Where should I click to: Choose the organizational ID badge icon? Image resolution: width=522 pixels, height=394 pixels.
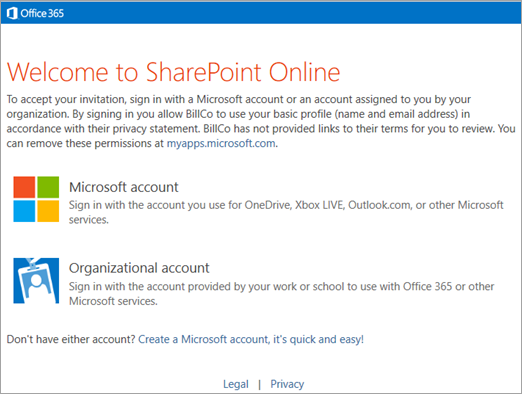pos(36,281)
